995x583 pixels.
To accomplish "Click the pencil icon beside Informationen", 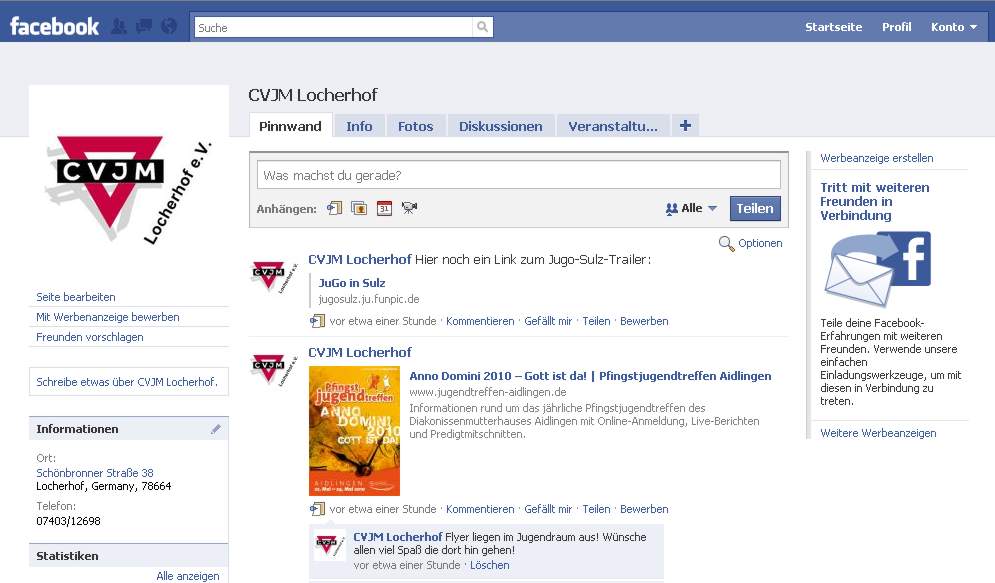I will pyautogui.click(x=216, y=429).
